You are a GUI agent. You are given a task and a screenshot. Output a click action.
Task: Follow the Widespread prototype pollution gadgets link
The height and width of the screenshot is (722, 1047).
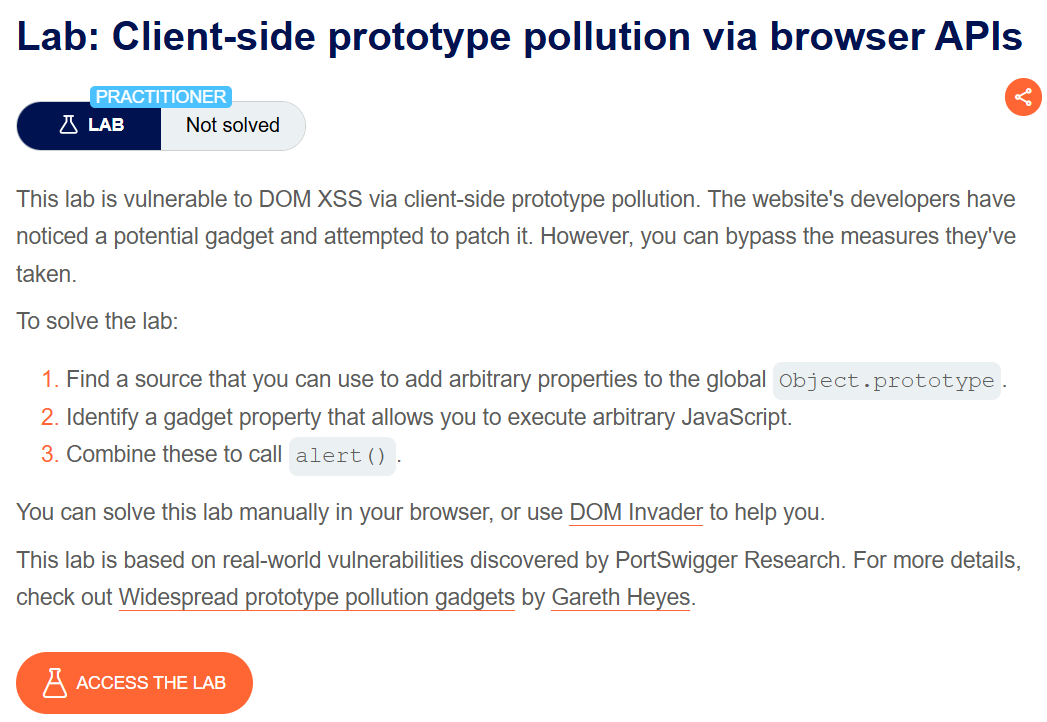coord(316,597)
